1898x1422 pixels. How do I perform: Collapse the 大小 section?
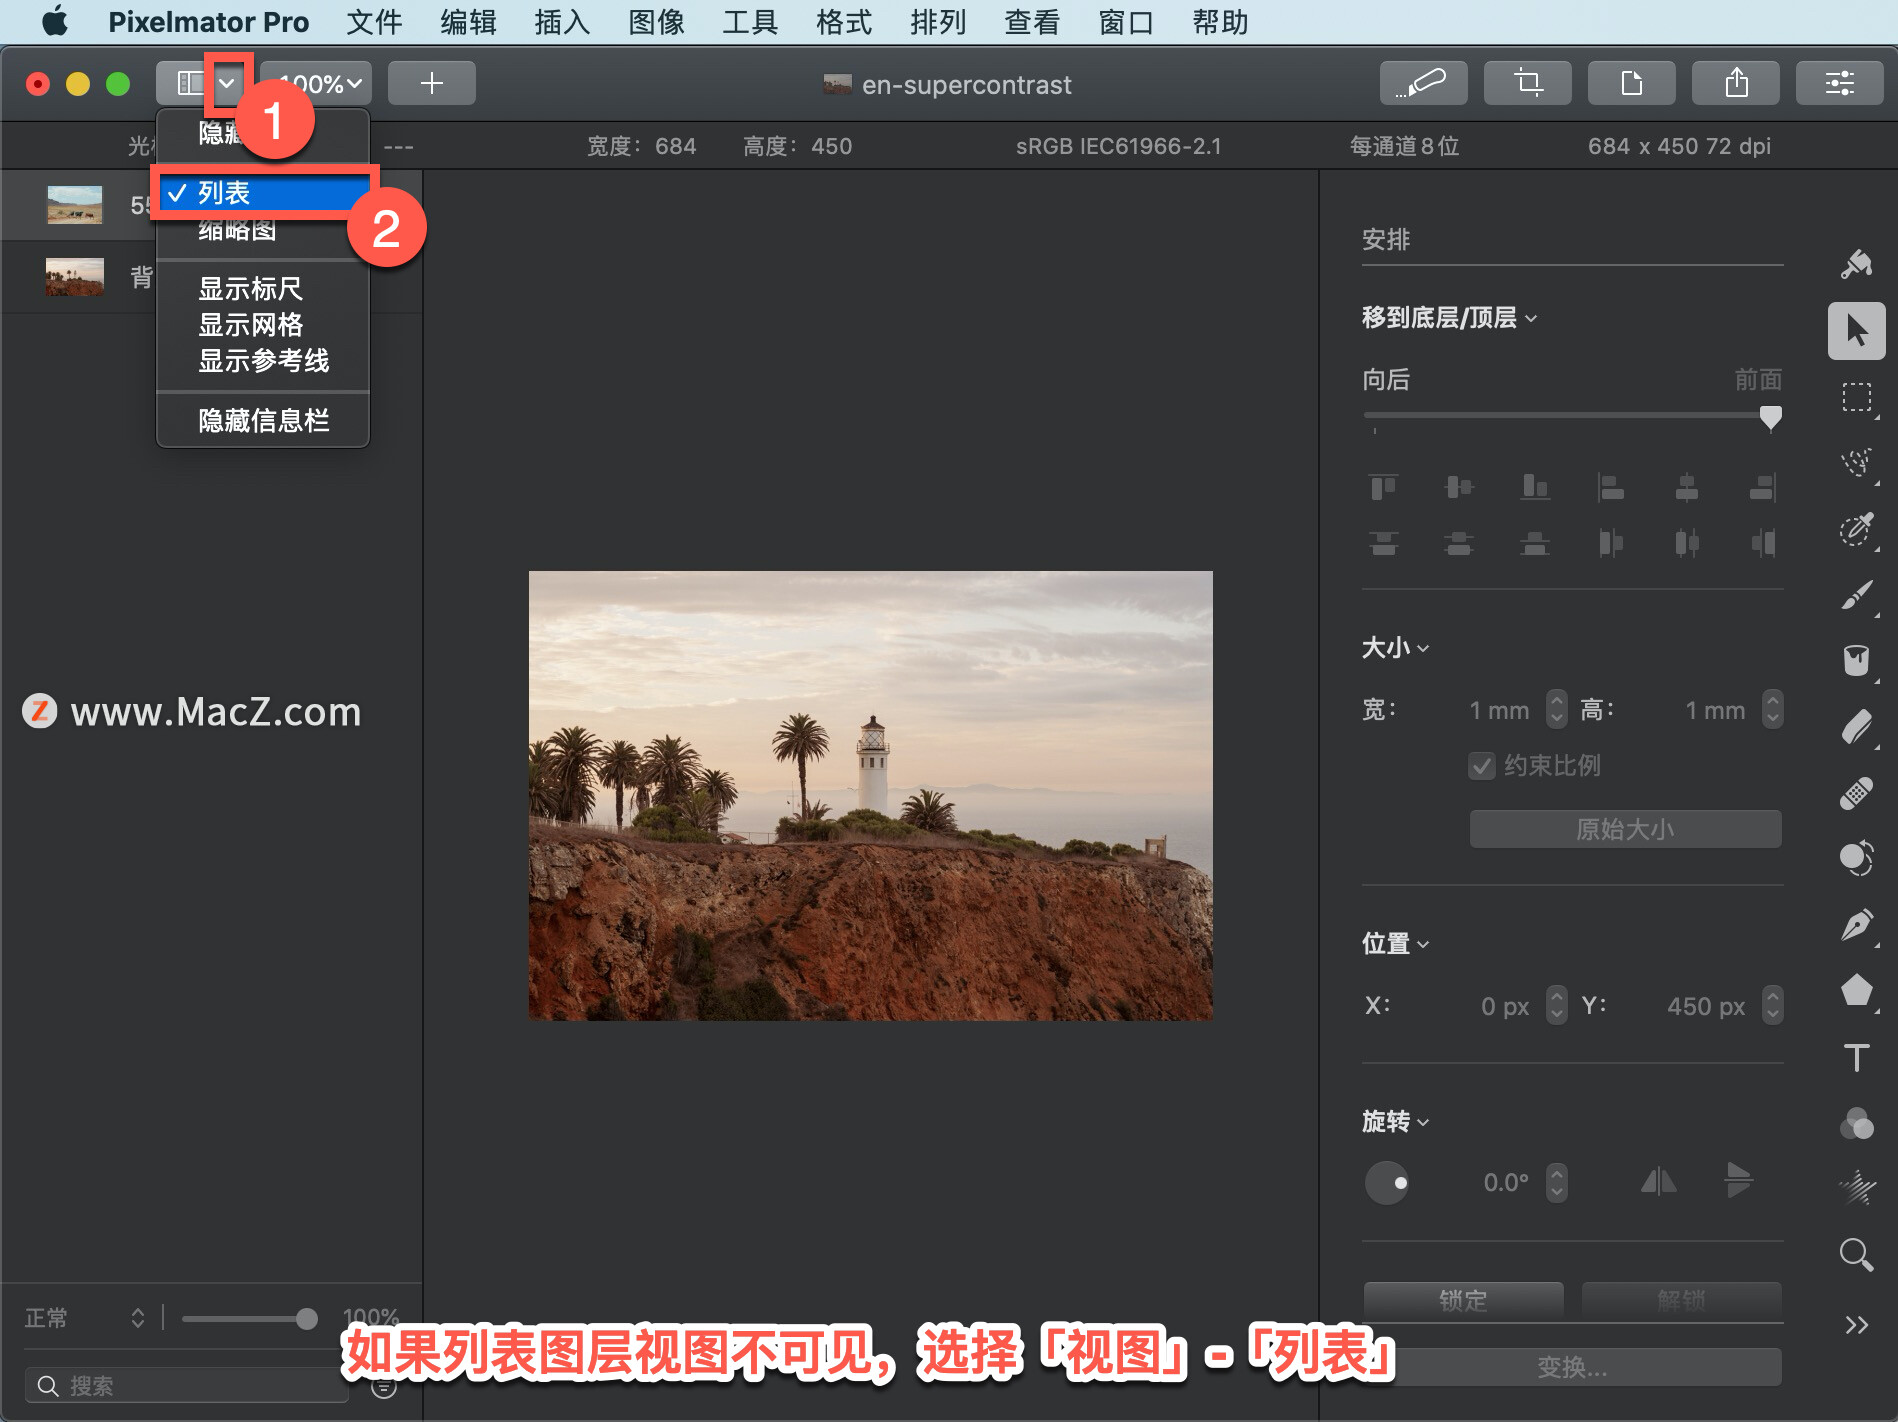point(1395,648)
